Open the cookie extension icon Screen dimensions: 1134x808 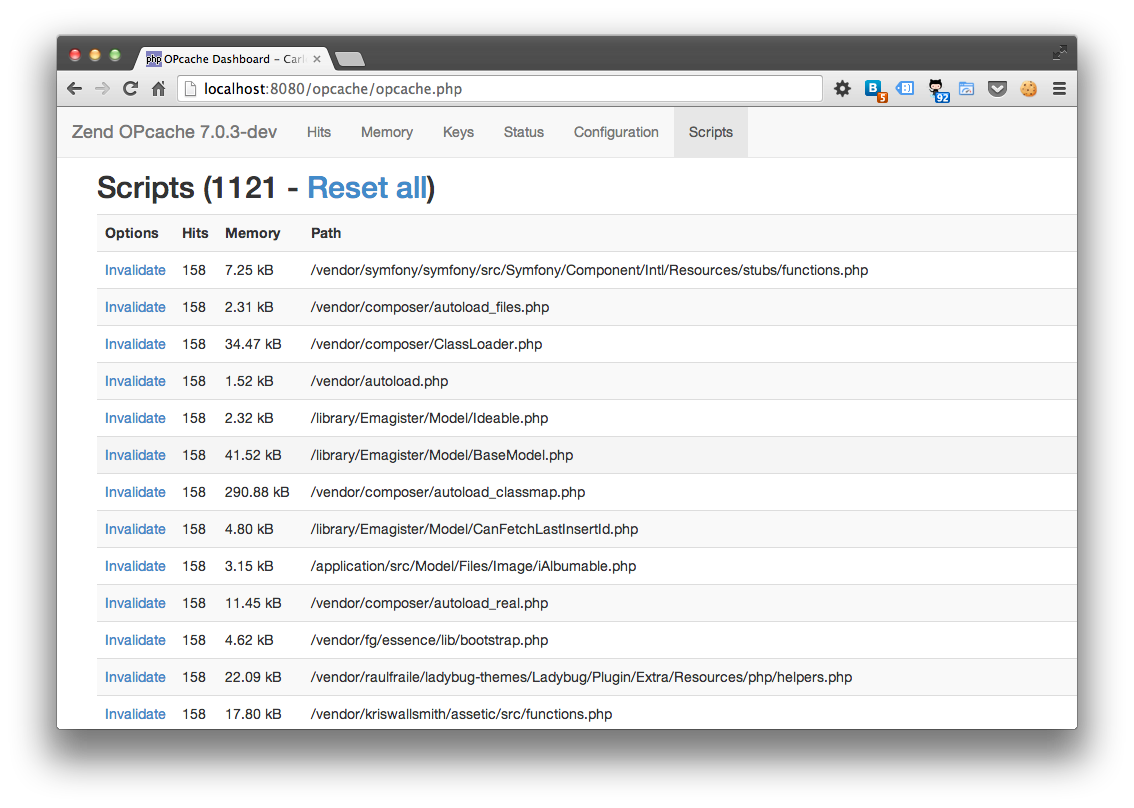(1028, 89)
